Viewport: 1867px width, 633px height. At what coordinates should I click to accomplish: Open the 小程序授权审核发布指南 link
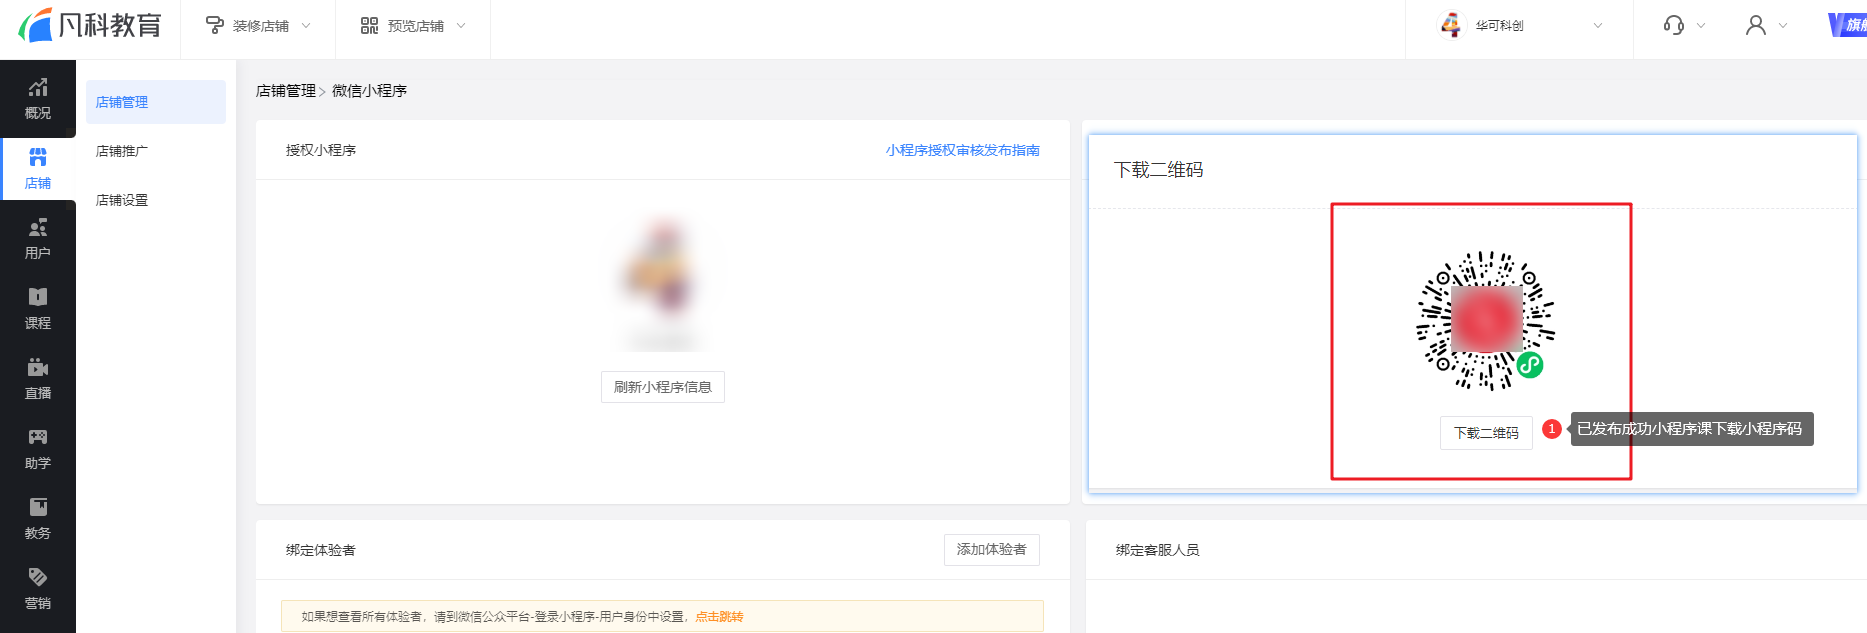tap(962, 150)
